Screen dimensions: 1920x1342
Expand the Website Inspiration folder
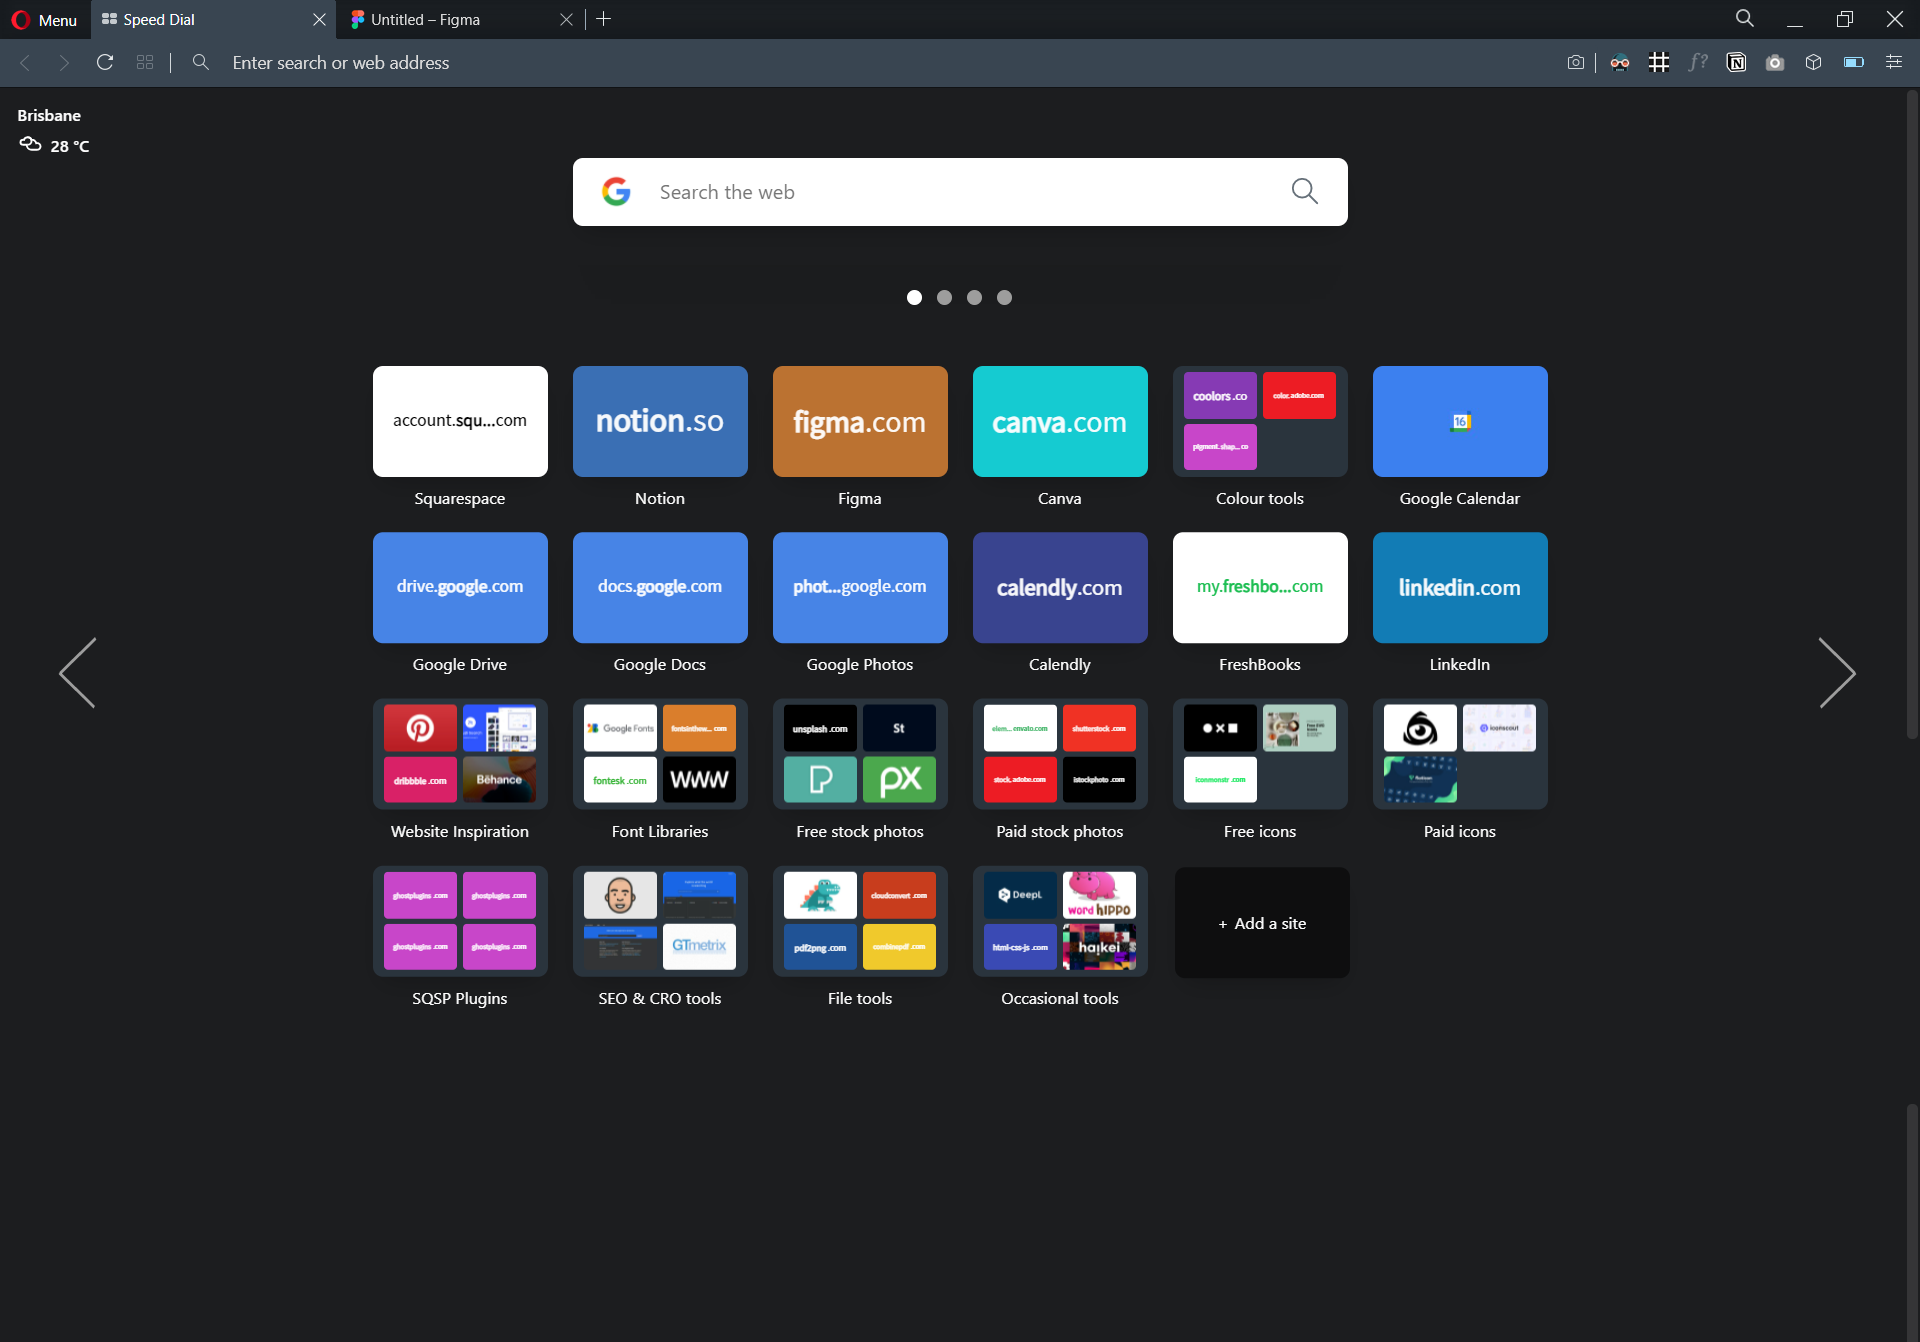click(x=460, y=754)
